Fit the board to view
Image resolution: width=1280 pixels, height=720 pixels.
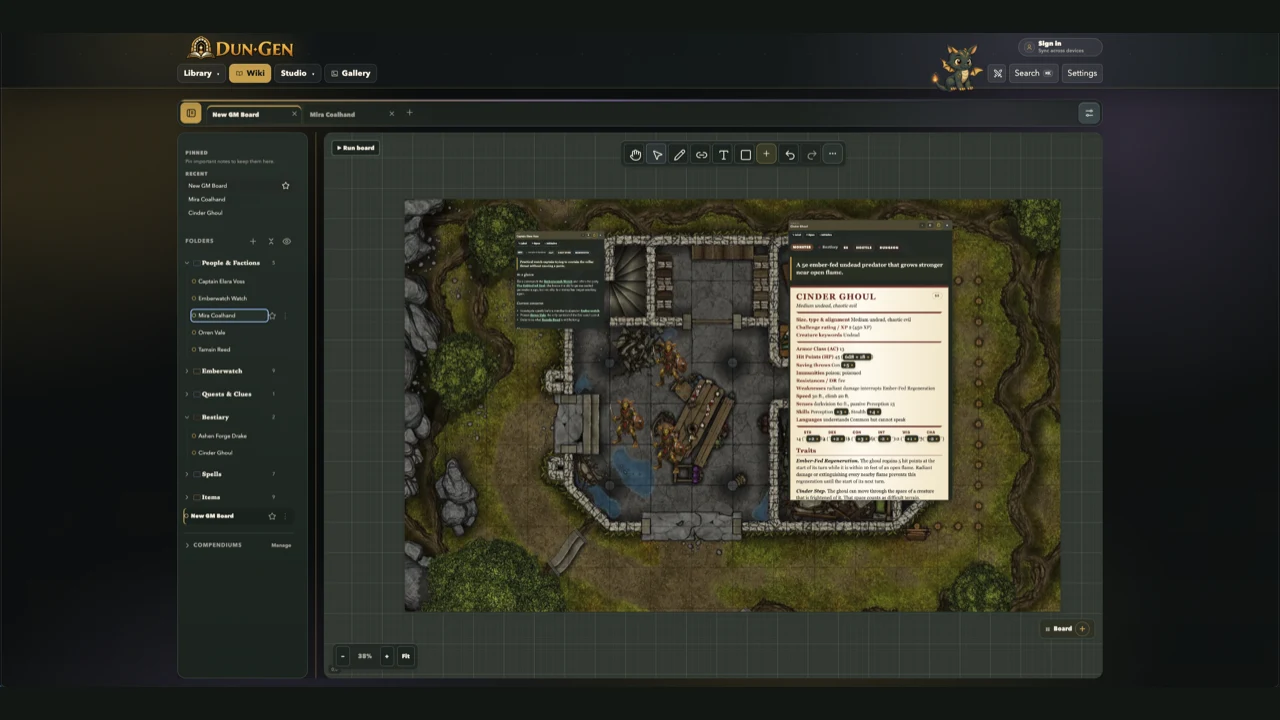pyautogui.click(x=405, y=656)
